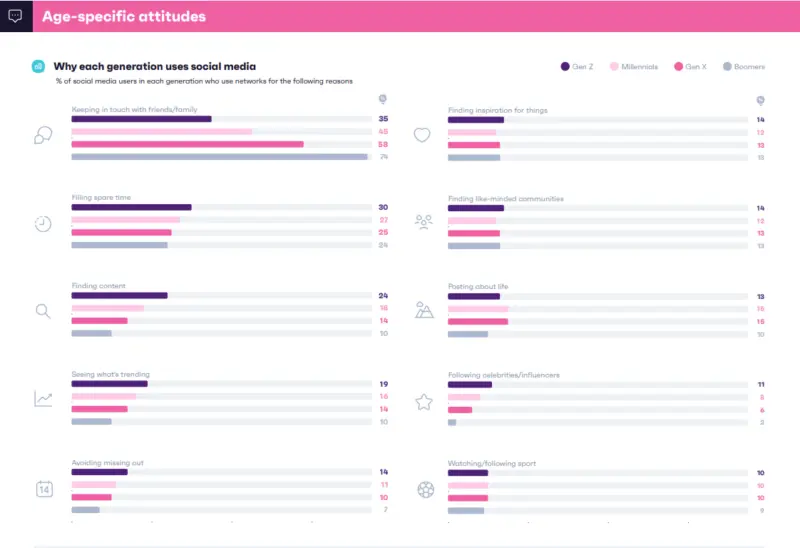The image size is (800, 548).
Task: Select the magnifying glass Finding content icon
Action: click(43, 311)
